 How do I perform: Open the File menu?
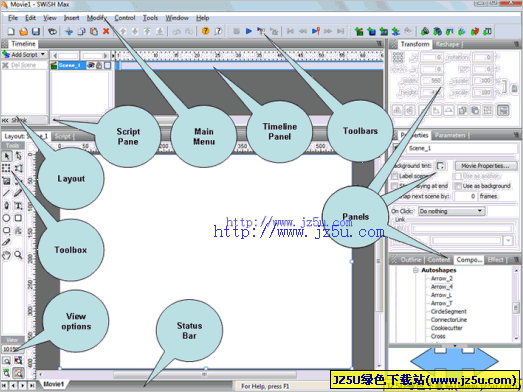tap(13, 18)
